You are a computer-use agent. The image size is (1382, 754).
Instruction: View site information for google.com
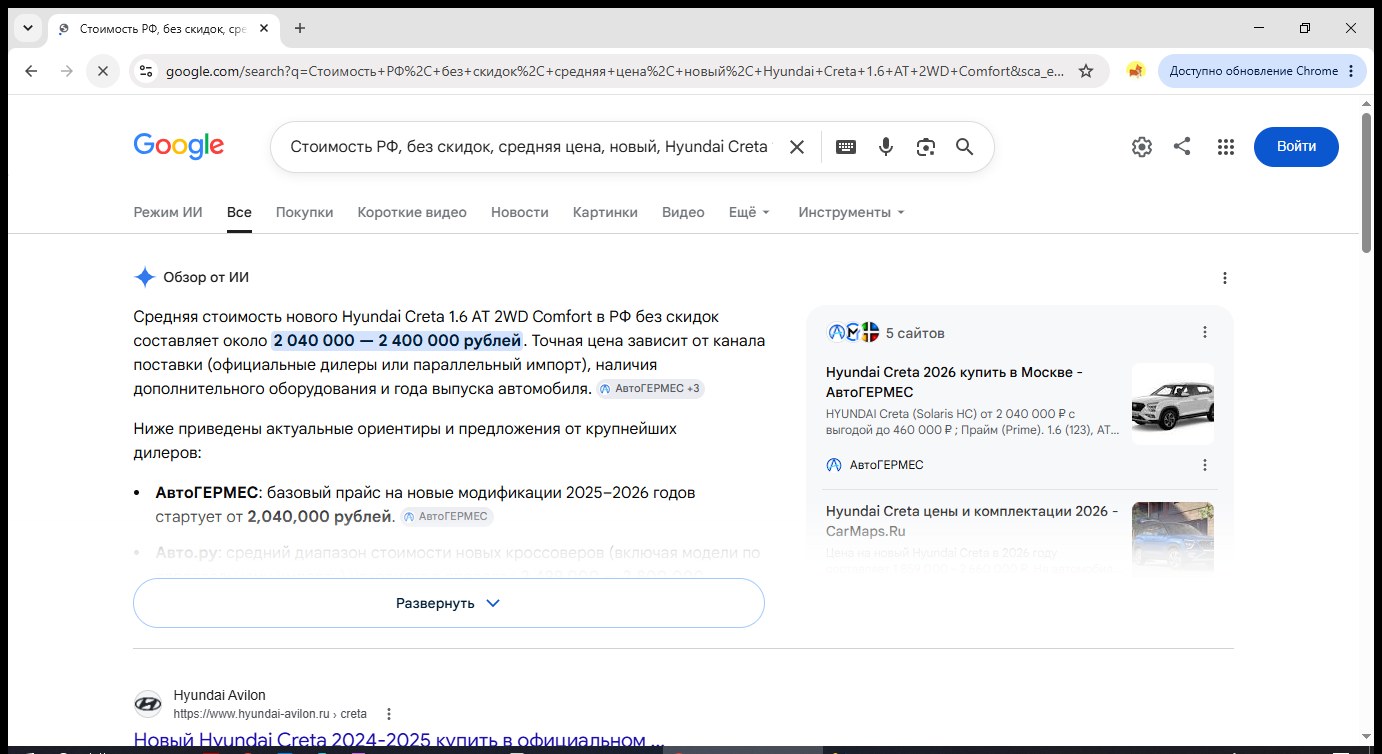[146, 71]
